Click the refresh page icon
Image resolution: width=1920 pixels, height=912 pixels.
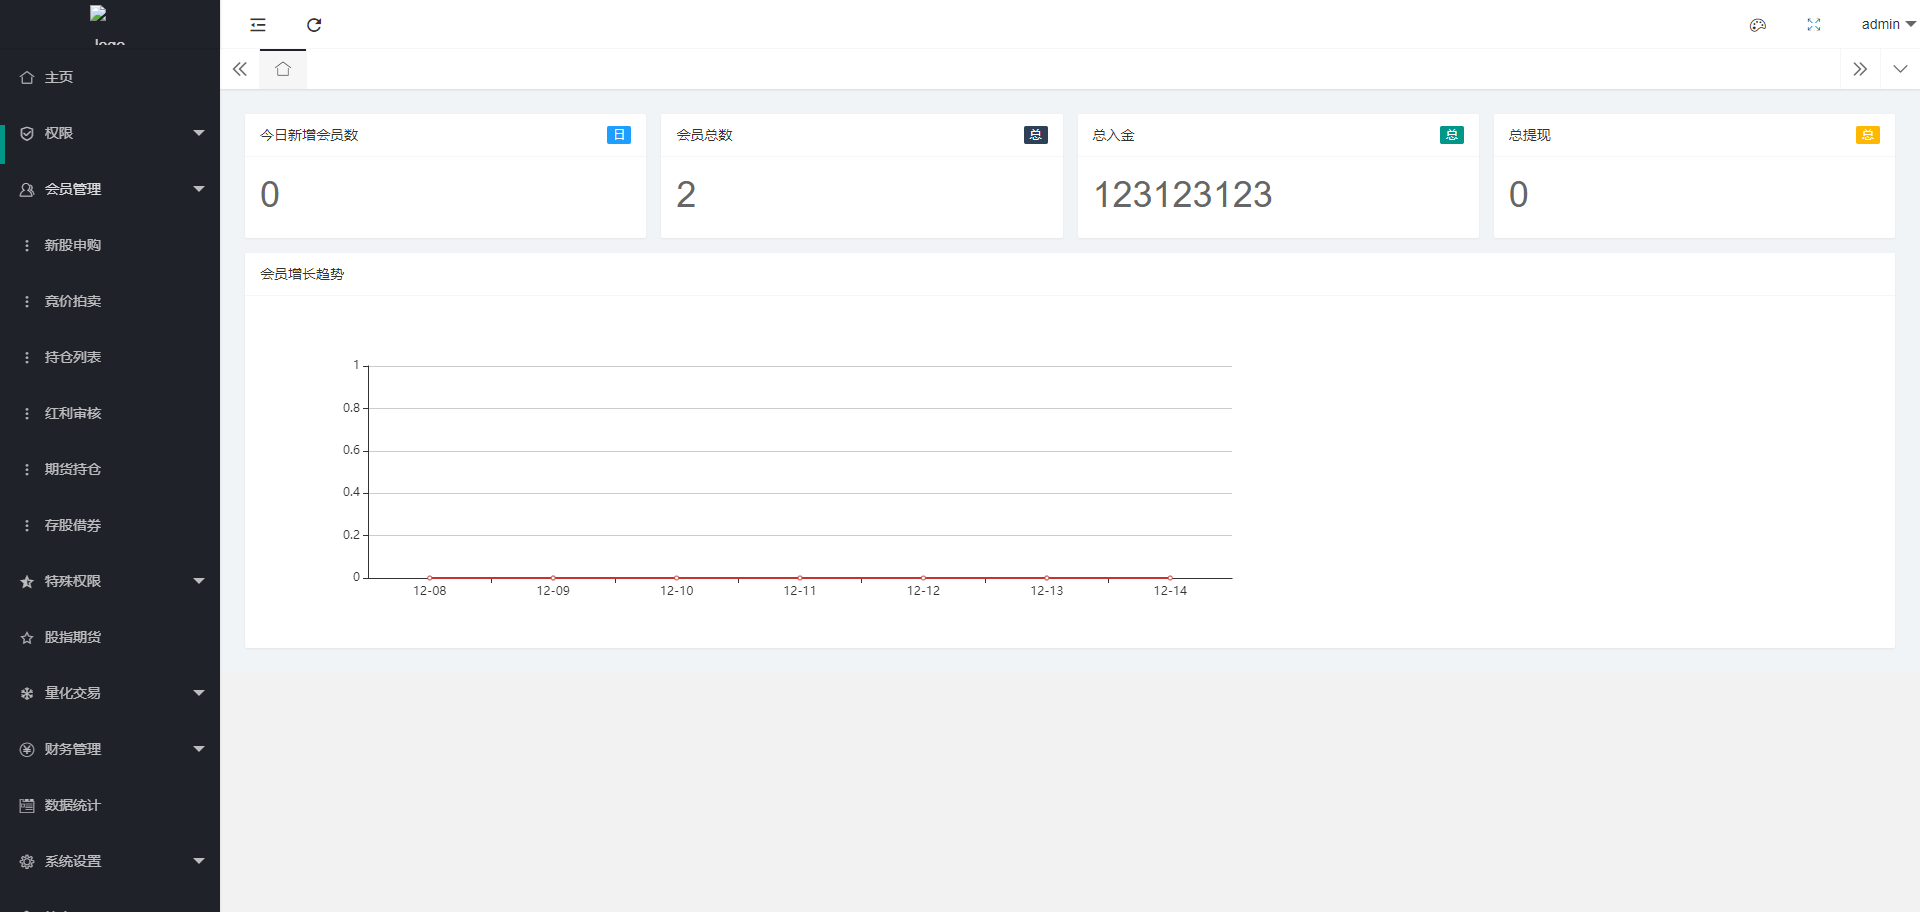[314, 25]
